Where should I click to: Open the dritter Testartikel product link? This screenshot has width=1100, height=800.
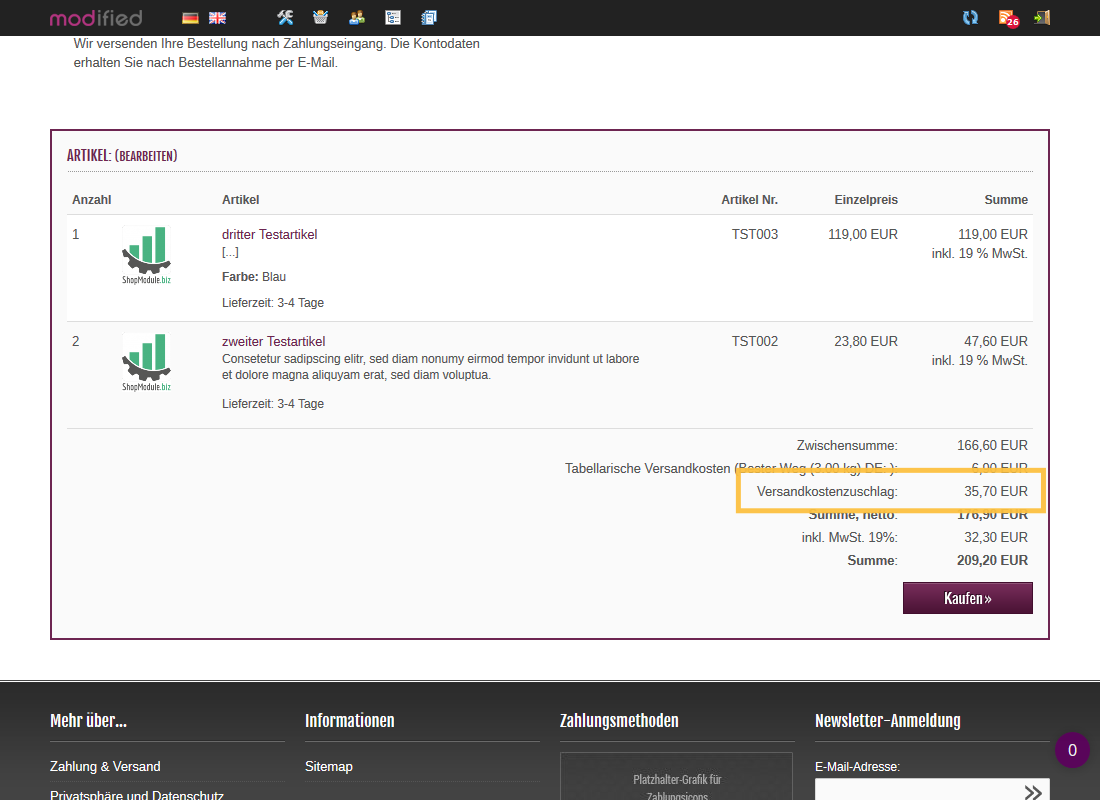click(269, 234)
